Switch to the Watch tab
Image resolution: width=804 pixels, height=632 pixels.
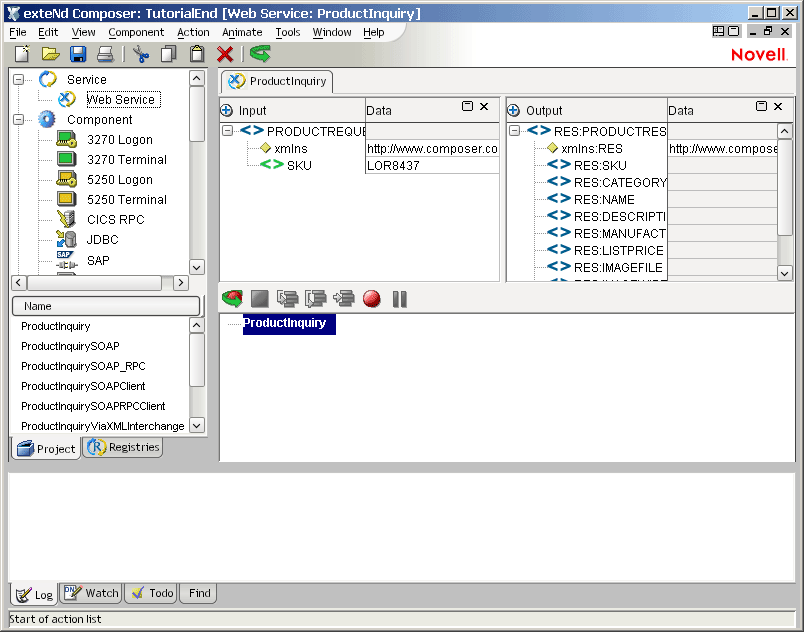tap(91, 593)
